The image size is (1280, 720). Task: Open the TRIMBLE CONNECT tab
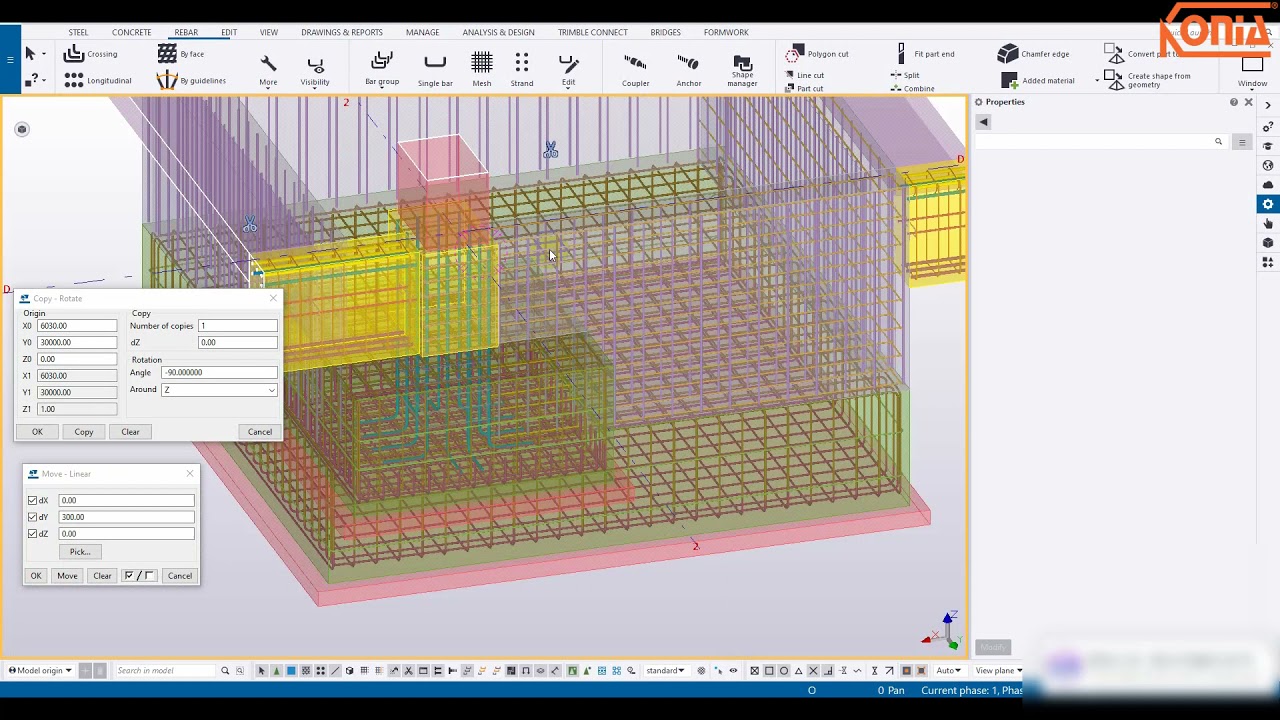(593, 32)
